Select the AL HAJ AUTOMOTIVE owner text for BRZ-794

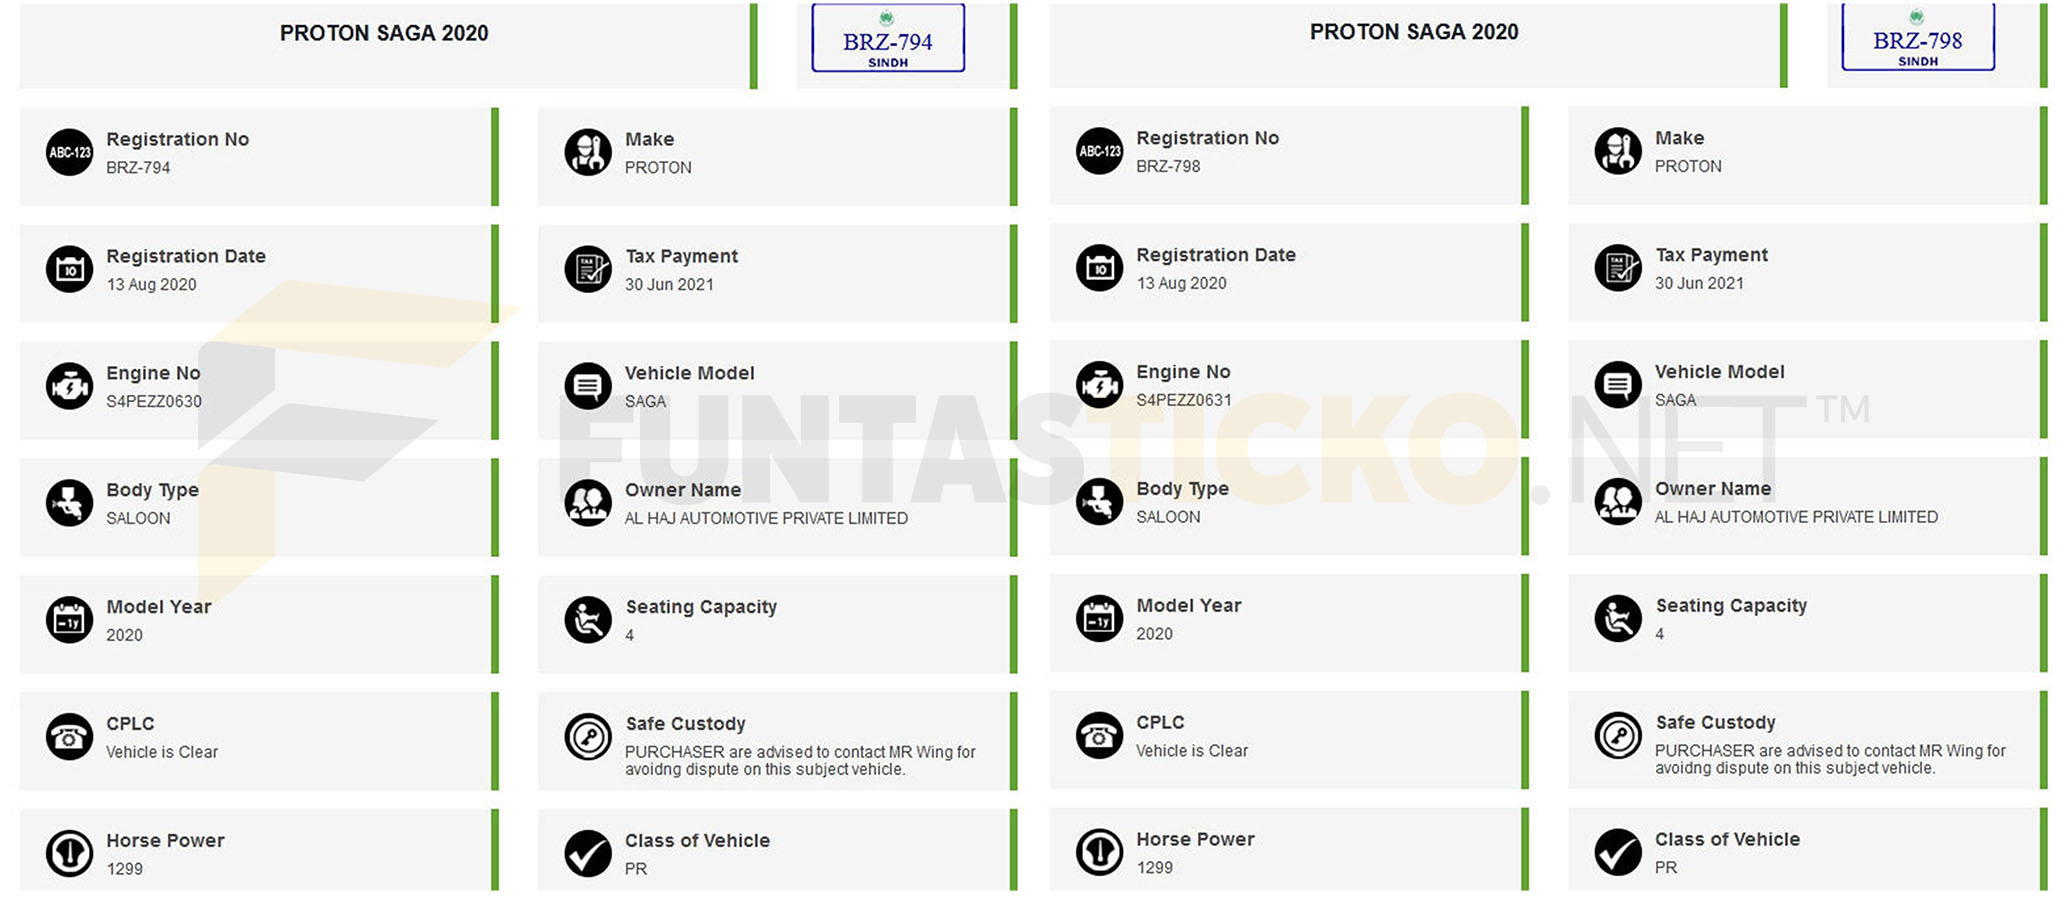[x=766, y=518]
